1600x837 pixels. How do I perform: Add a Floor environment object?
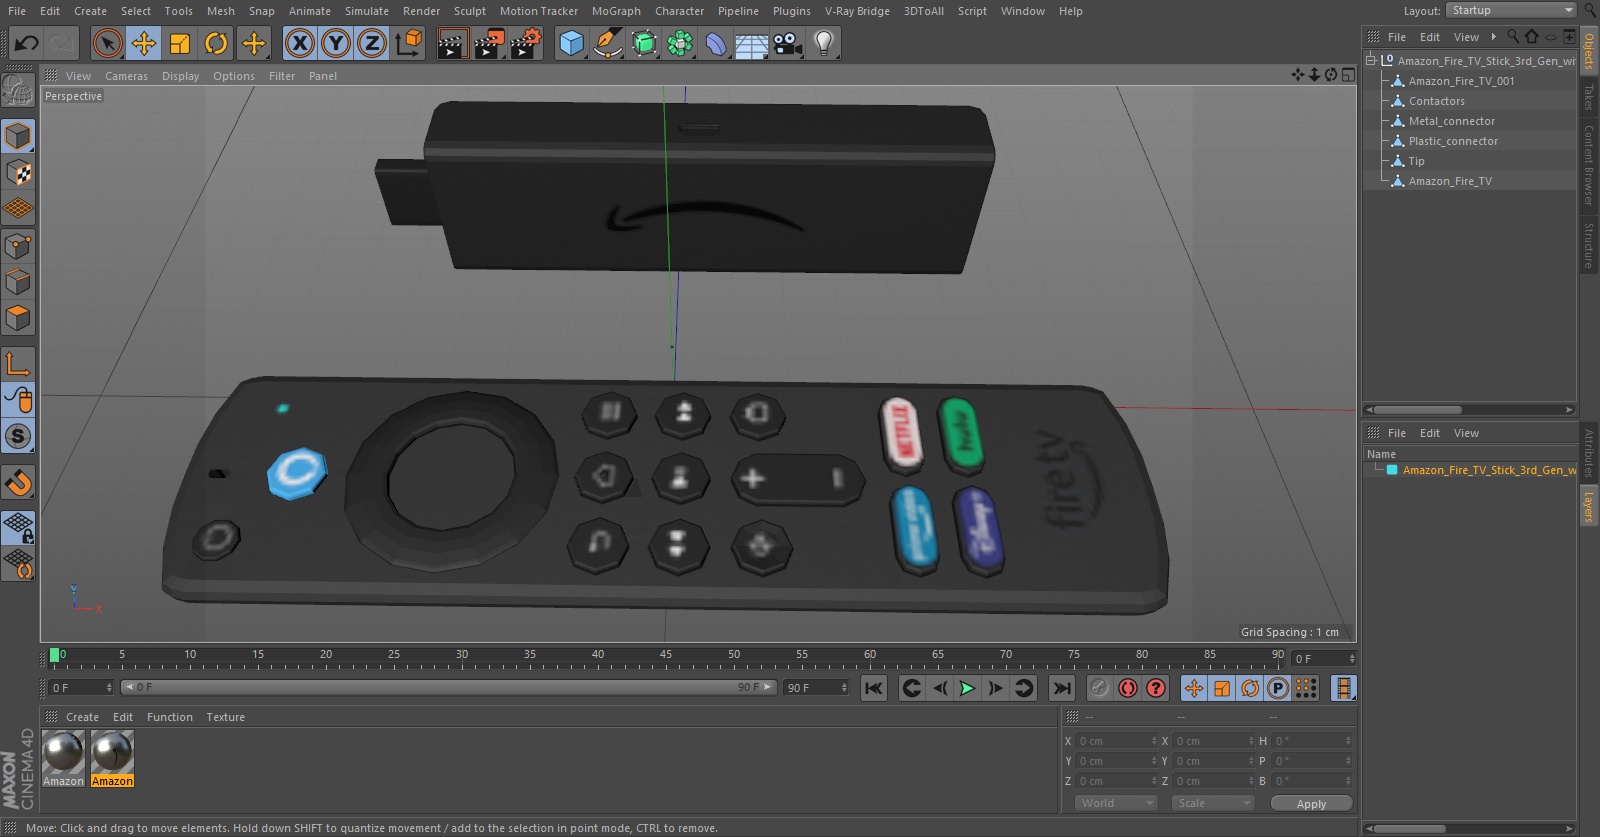coord(752,43)
